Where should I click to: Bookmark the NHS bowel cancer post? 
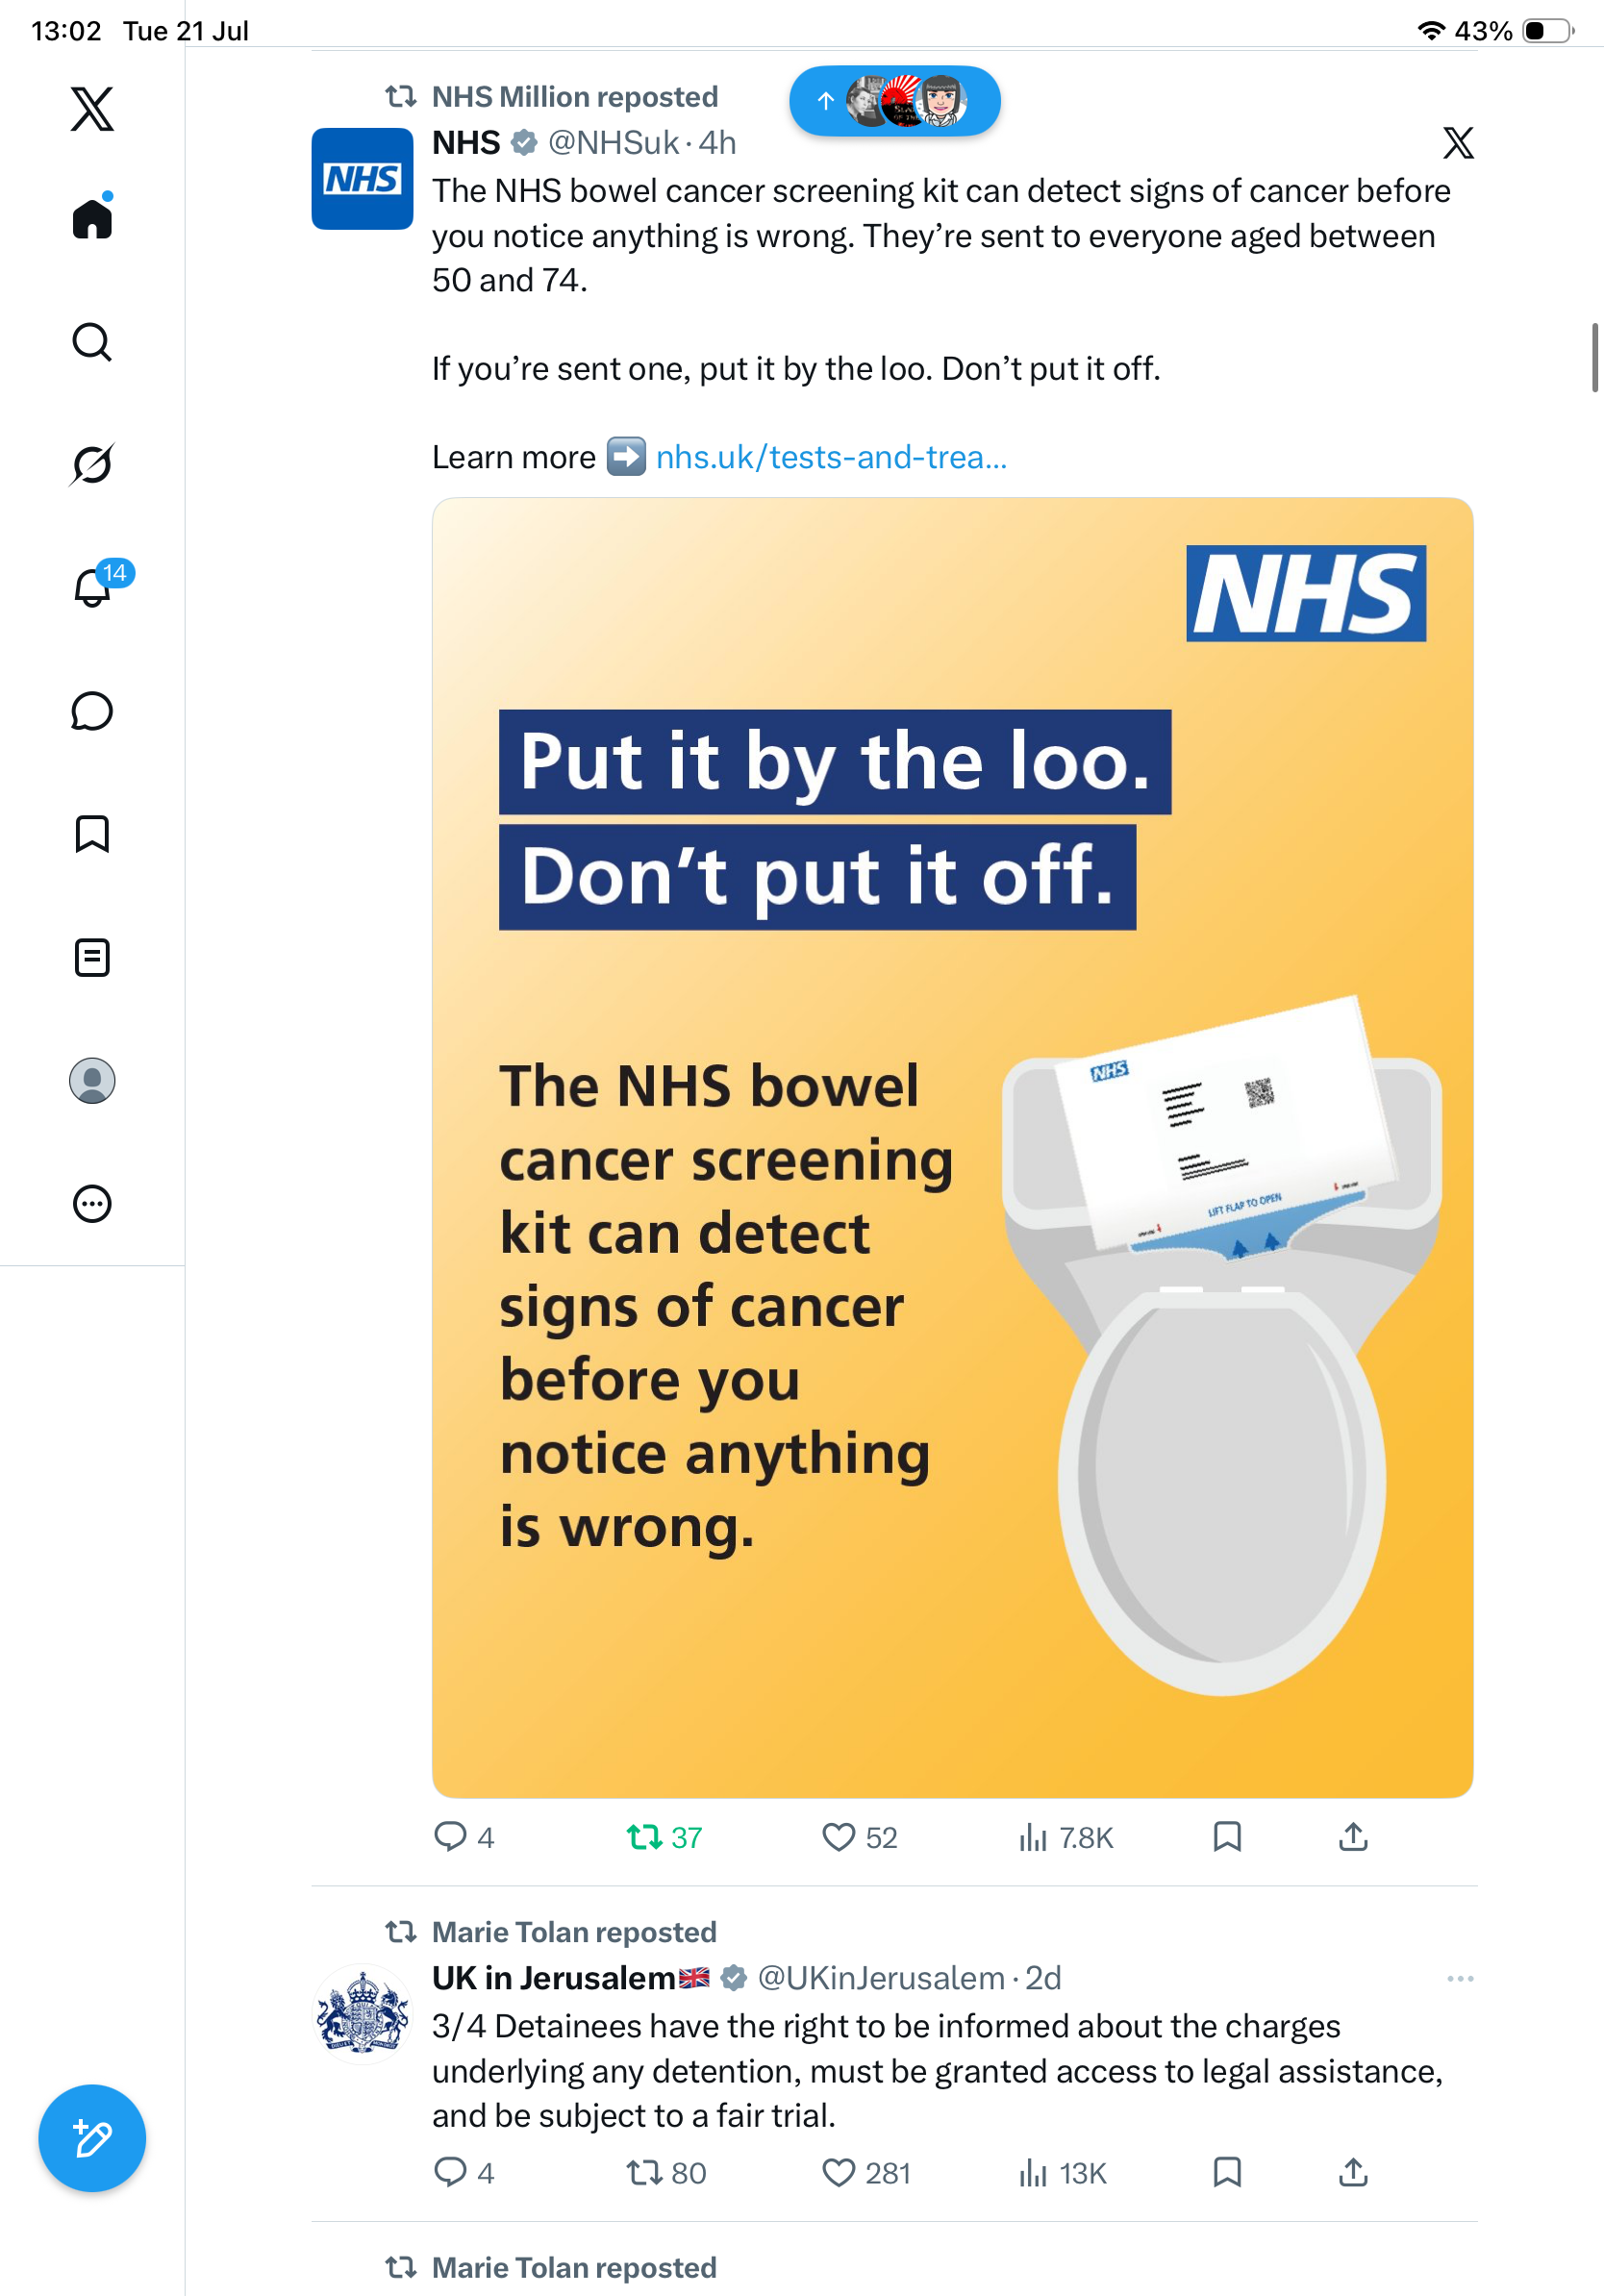point(1227,1836)
